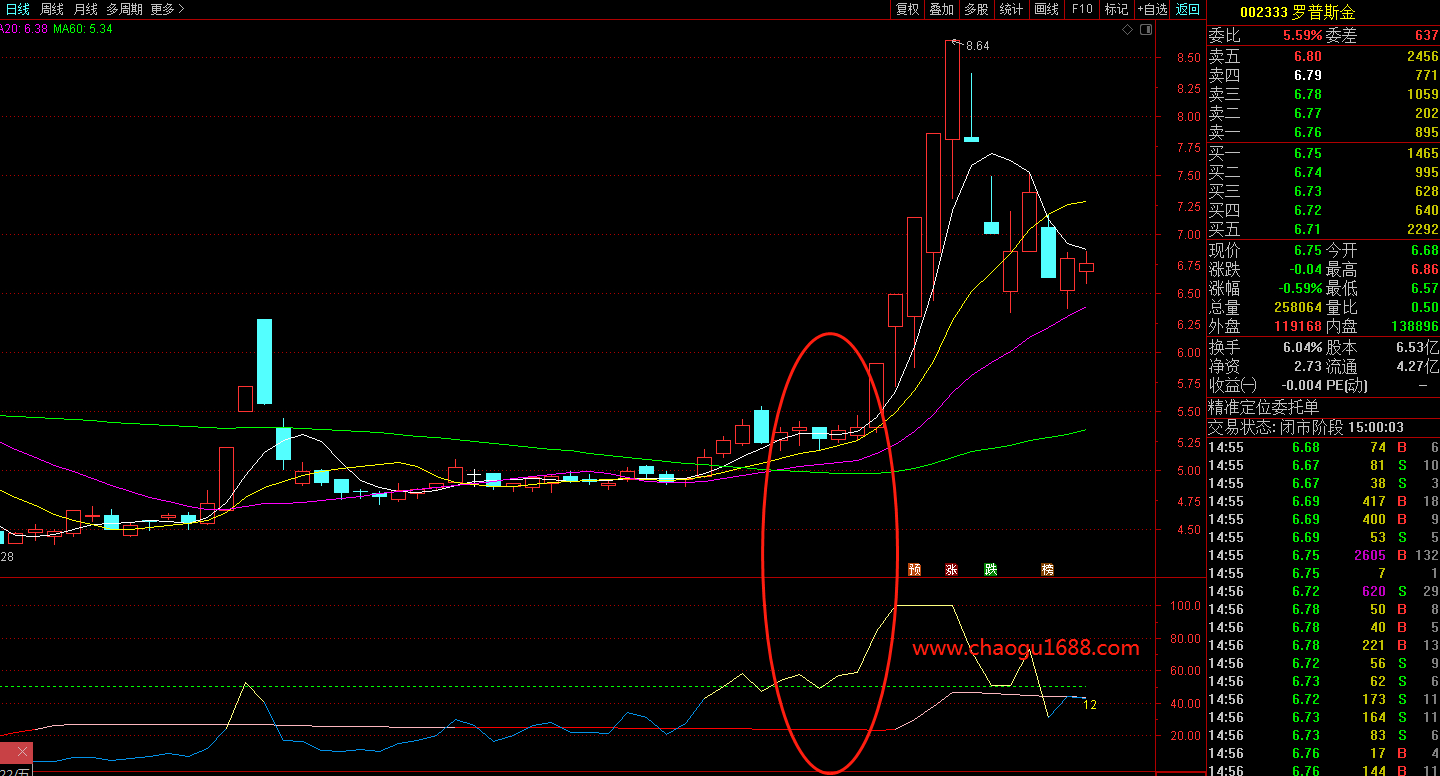Toggle the side panel icon beside the diamond
Image resolution: width=1440 pixels, height=776 pixels.
coord(1146,30)
